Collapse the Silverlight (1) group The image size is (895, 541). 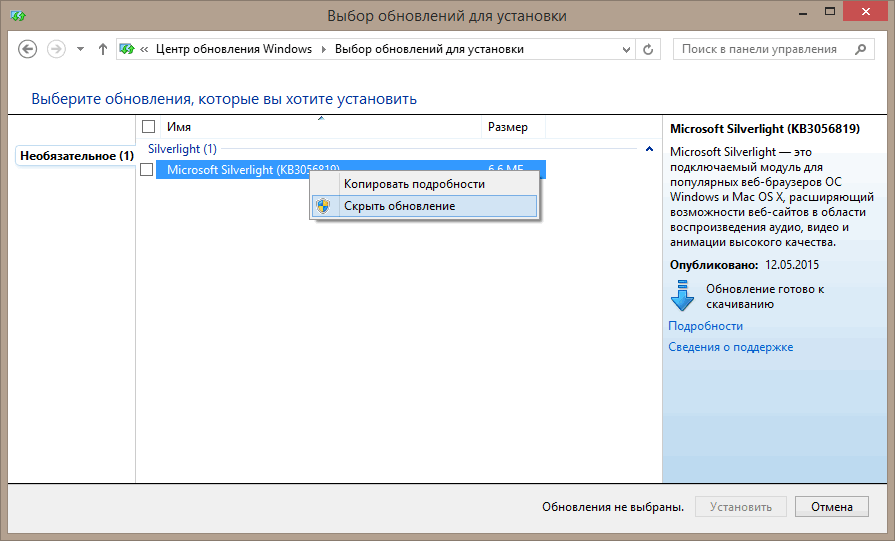[x=650, y=149]
